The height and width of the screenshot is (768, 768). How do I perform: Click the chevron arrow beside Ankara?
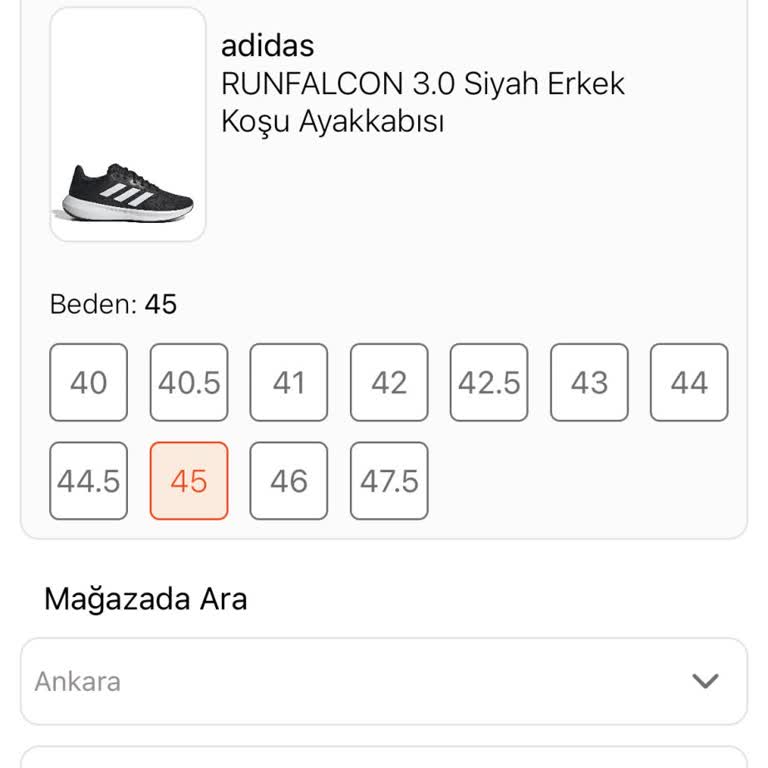pos(705,681)
